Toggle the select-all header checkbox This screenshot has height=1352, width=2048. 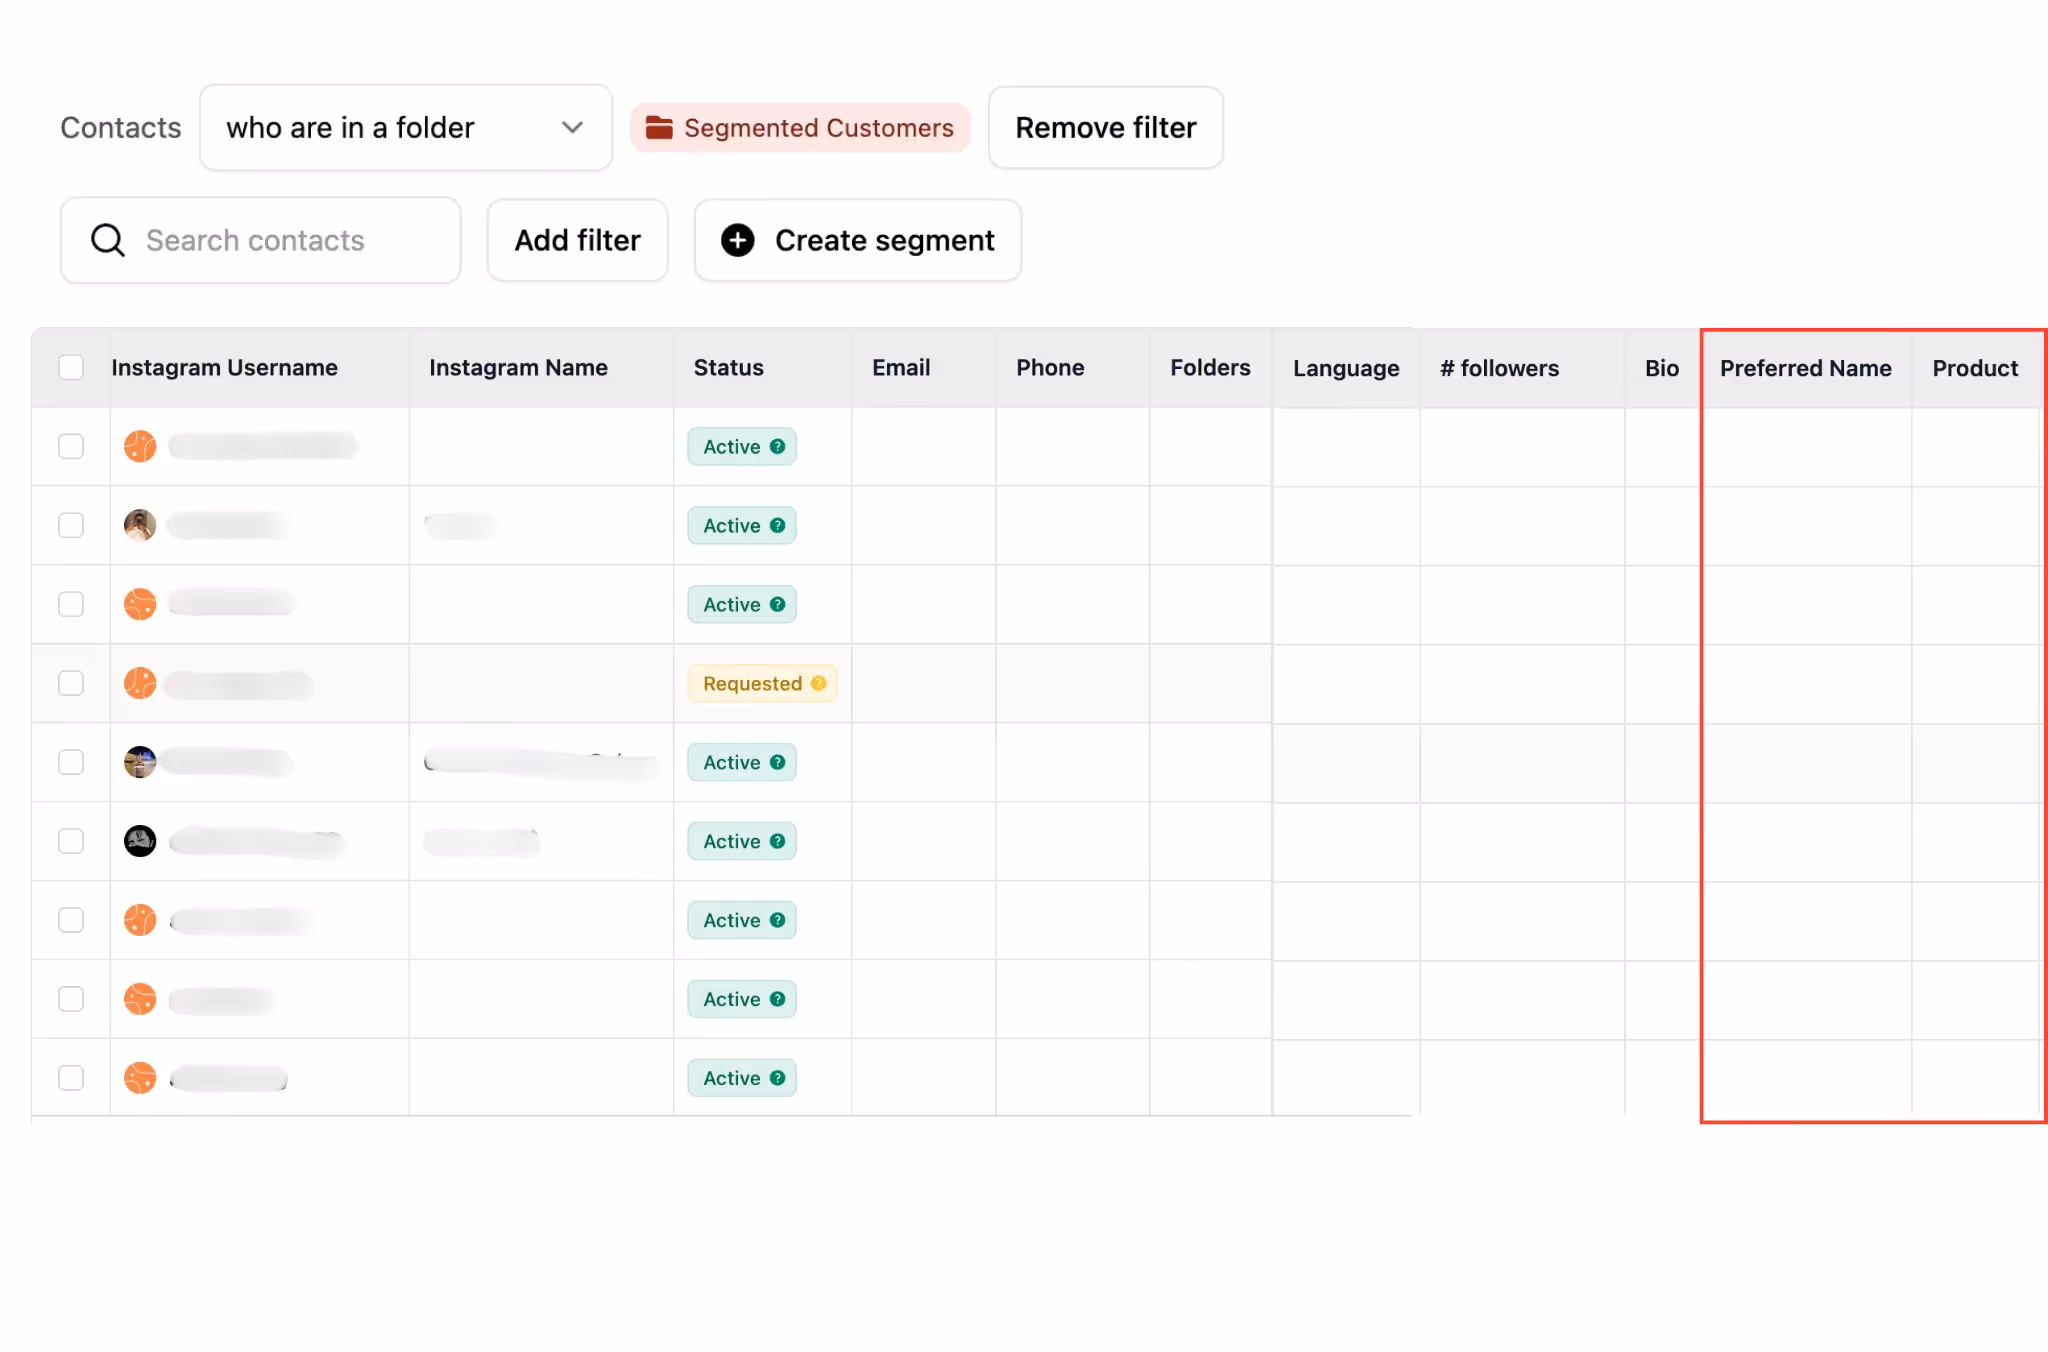[71, 367]
